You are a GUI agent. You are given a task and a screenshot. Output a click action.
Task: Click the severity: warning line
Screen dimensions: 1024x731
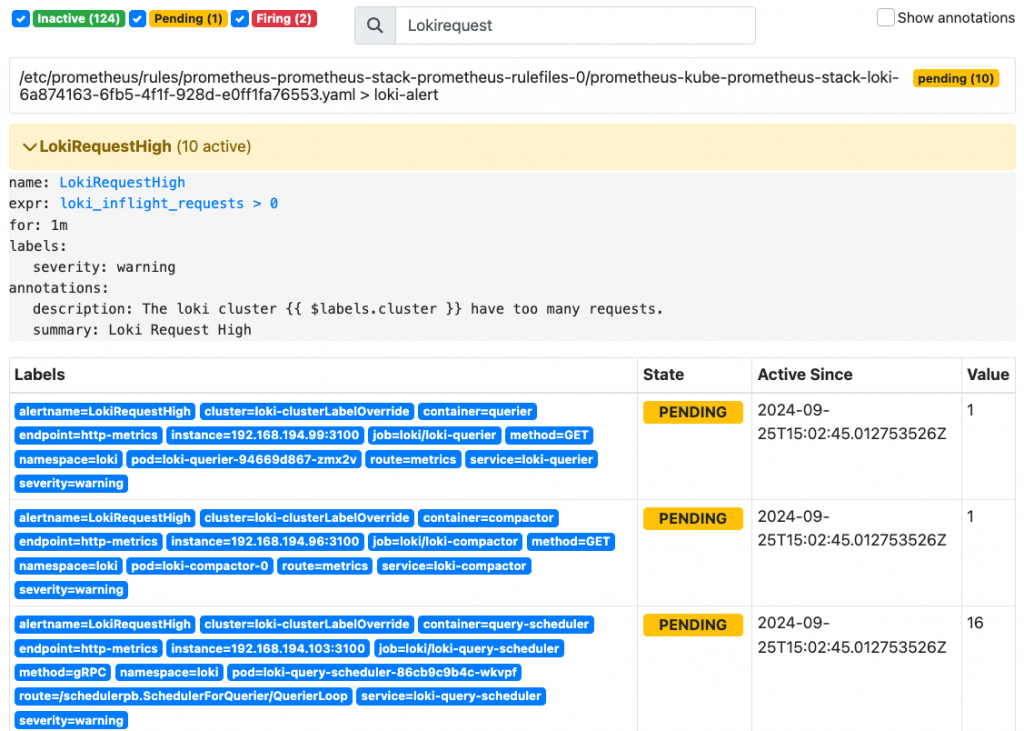click(104, 267)
